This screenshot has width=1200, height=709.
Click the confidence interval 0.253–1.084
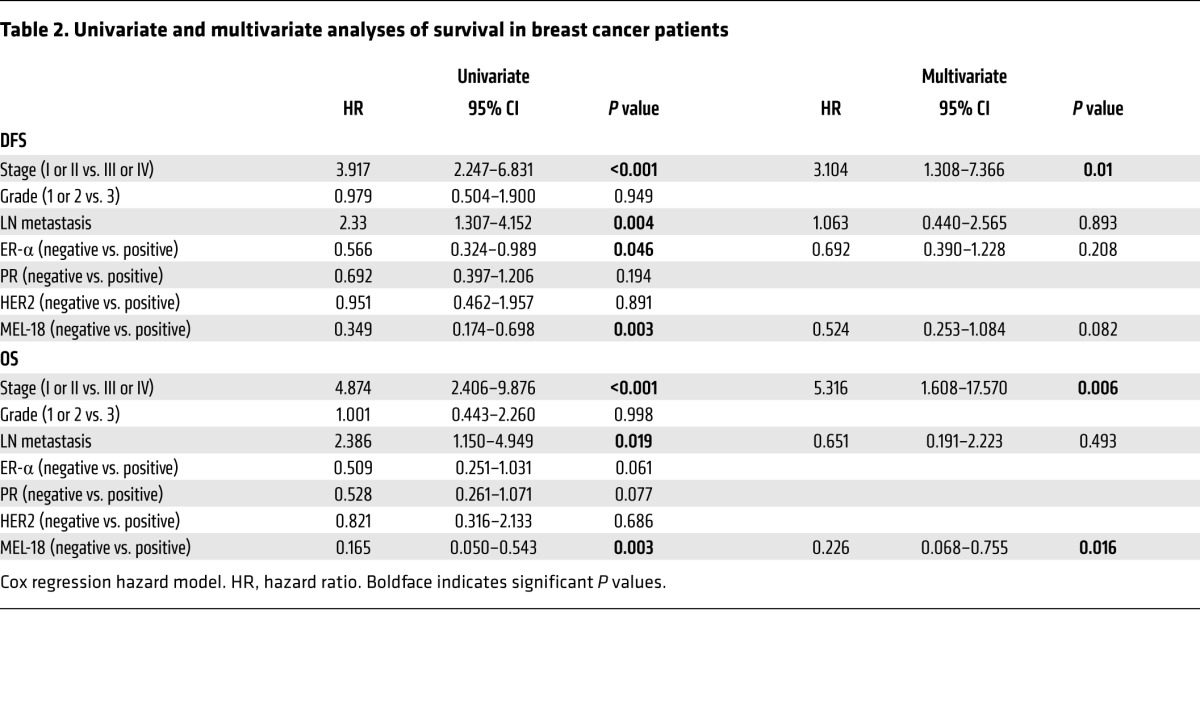(963, 328)
